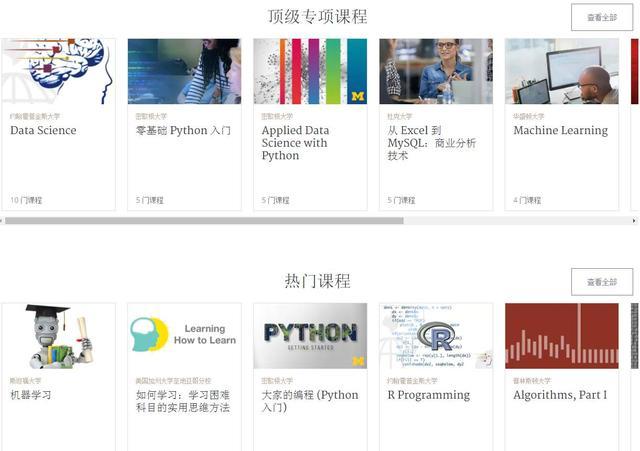This screenshot has height=451, width=640.
Task: Open the R Programming course title
Action: (x=429, y=395)
